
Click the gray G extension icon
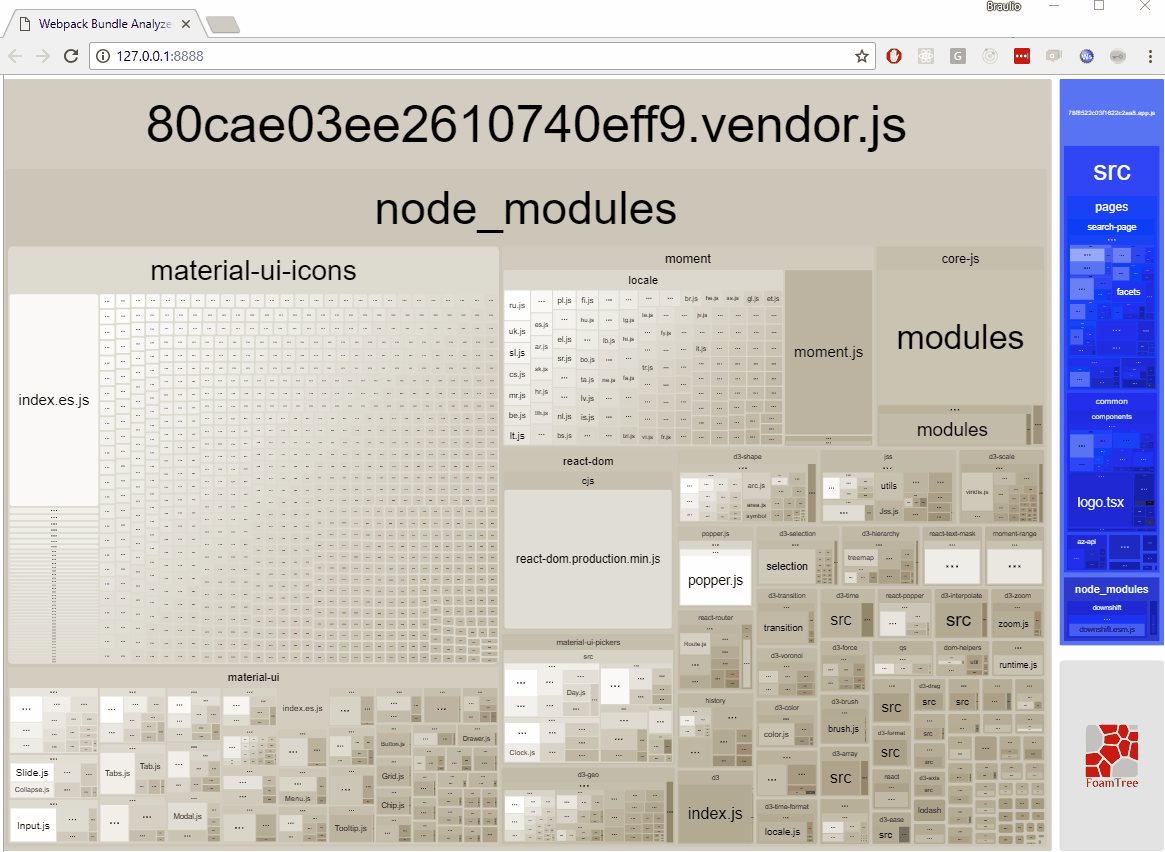coord(958,56)
